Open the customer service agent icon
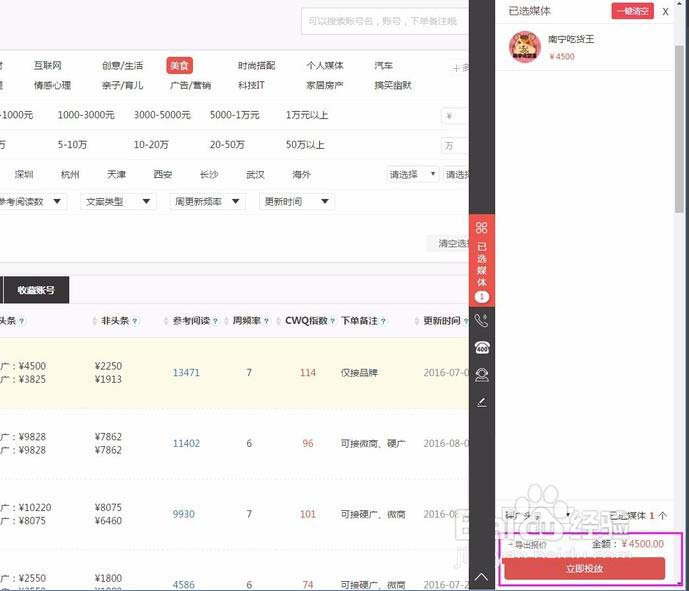689x591 pixels. pyautogui.click(x=482, y=375)
